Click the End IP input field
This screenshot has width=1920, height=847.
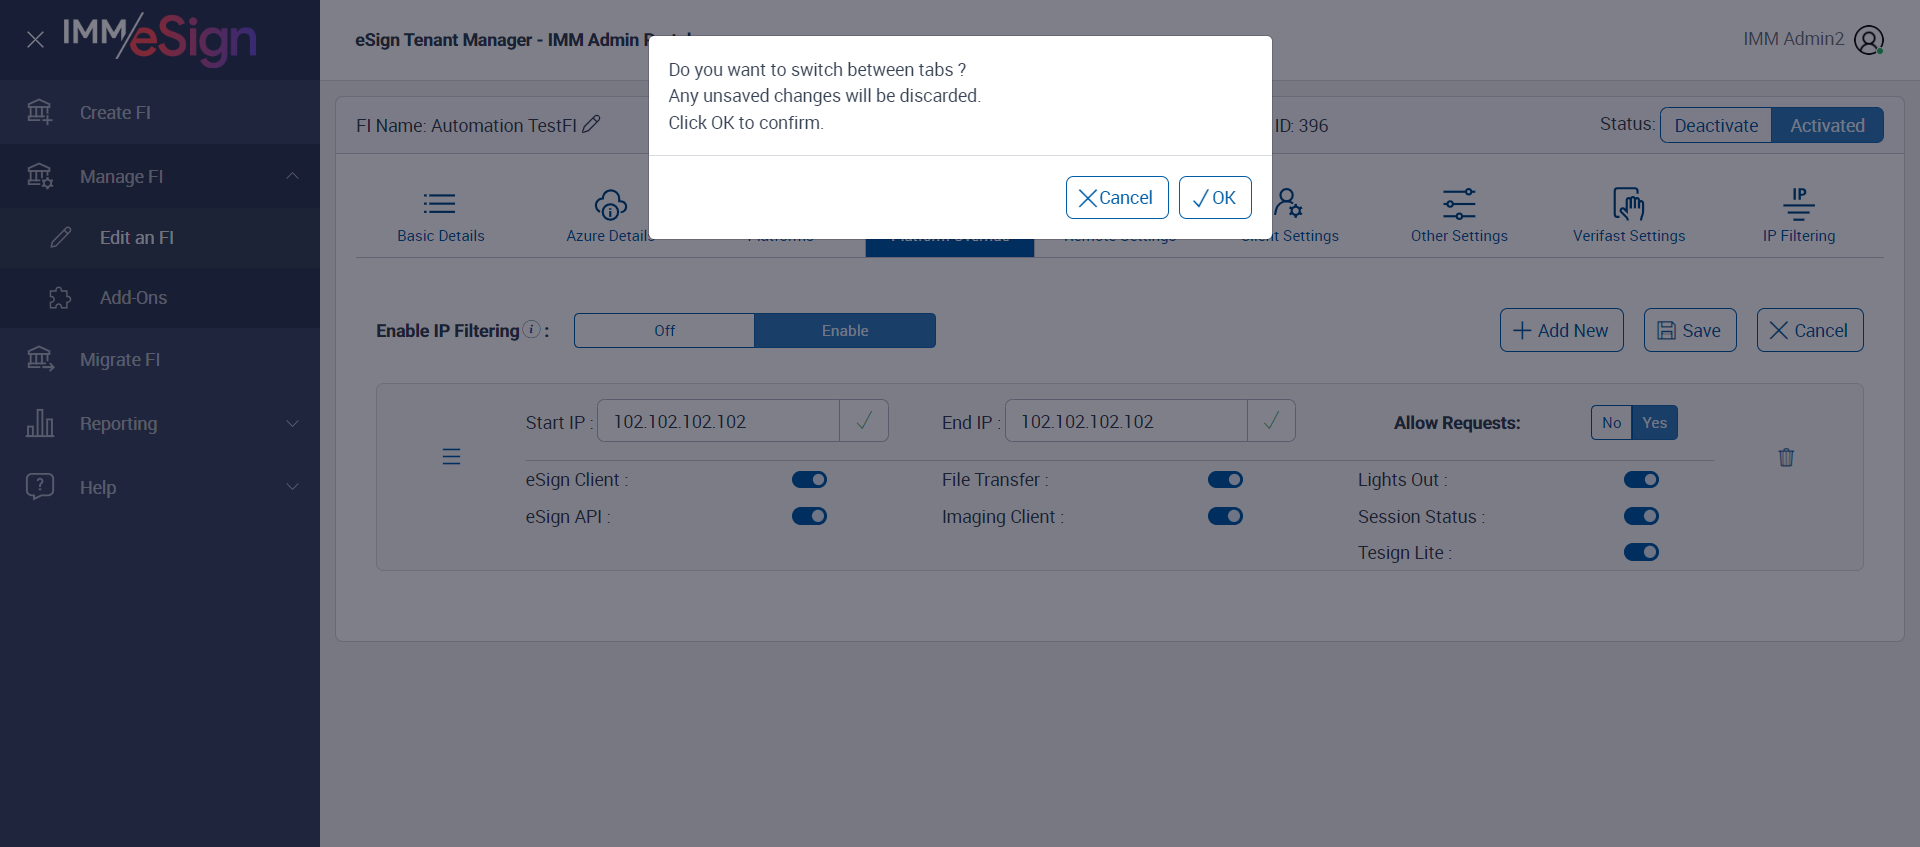[x=1126, y=421]
